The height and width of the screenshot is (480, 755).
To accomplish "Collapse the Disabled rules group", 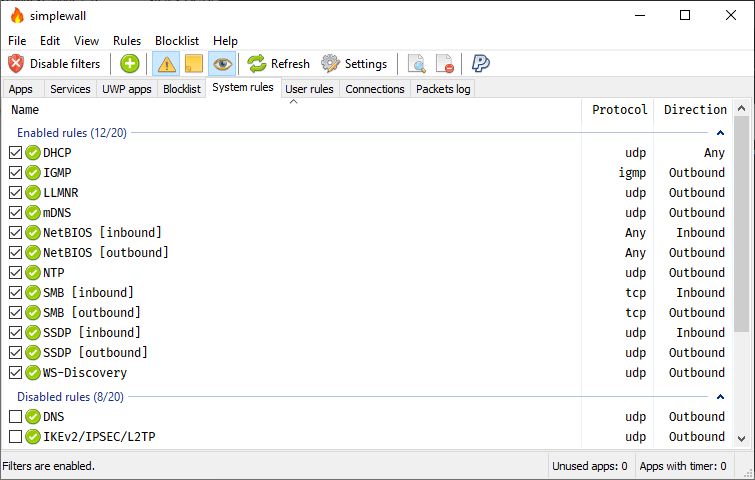I will click(x=720, y=396).
